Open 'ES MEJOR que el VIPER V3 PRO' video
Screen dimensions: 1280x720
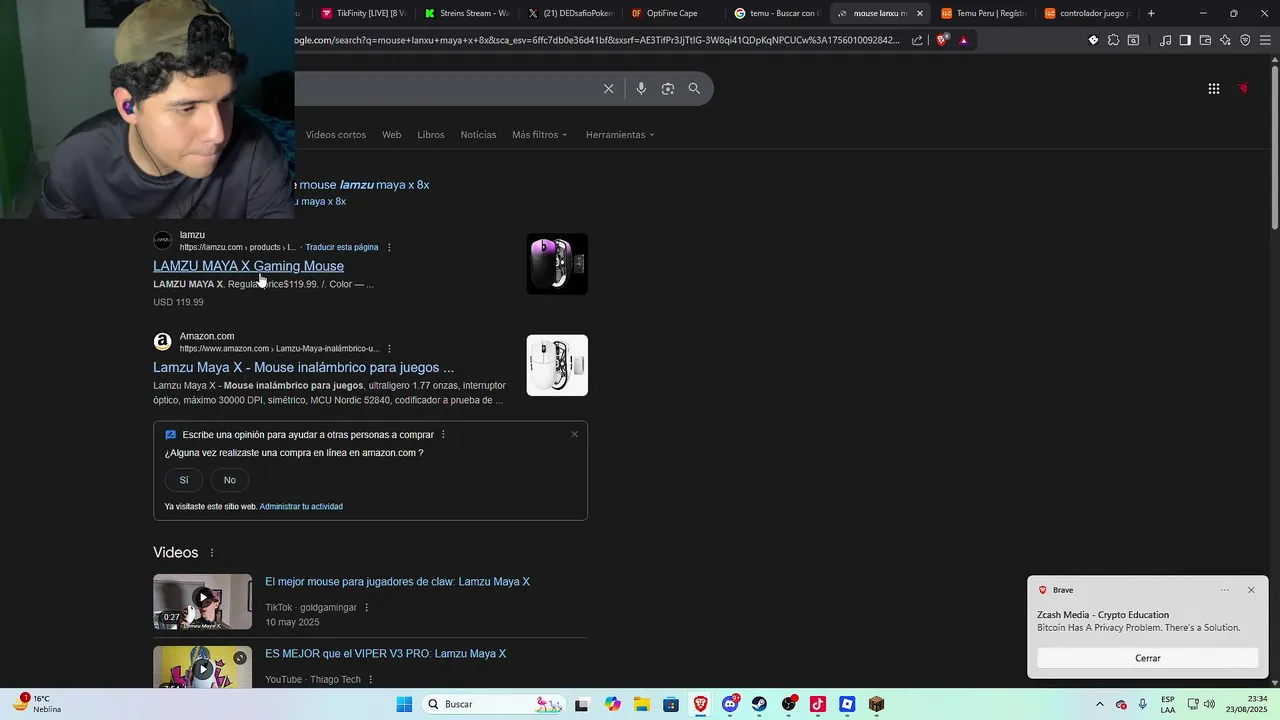point(385,654)
